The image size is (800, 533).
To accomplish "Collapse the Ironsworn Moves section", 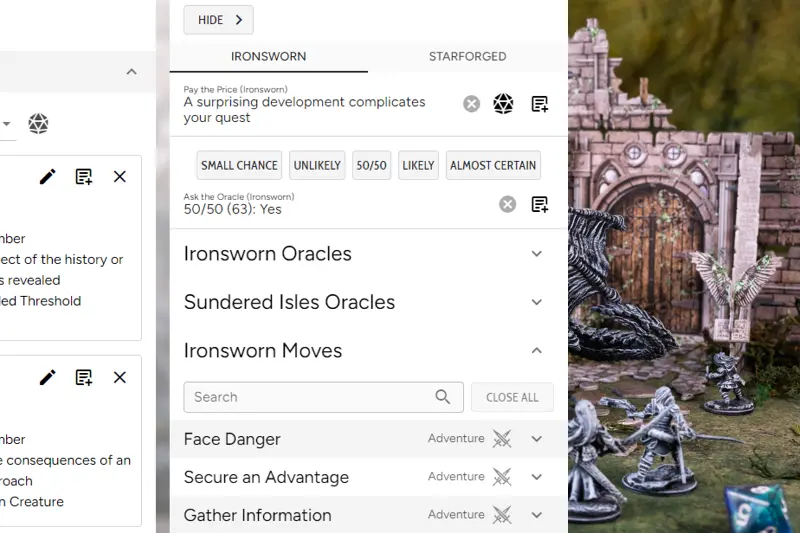I will tap(537, 351).
